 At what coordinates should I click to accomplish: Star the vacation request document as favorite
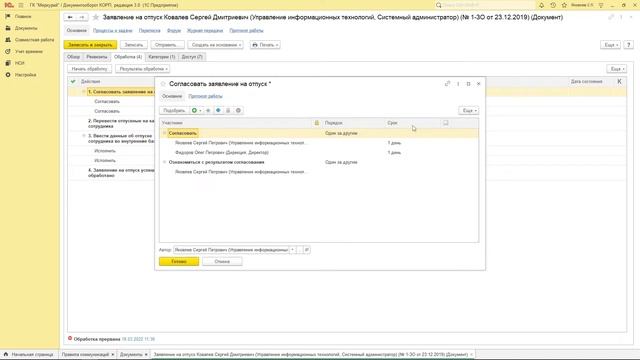tap(96, 17)
